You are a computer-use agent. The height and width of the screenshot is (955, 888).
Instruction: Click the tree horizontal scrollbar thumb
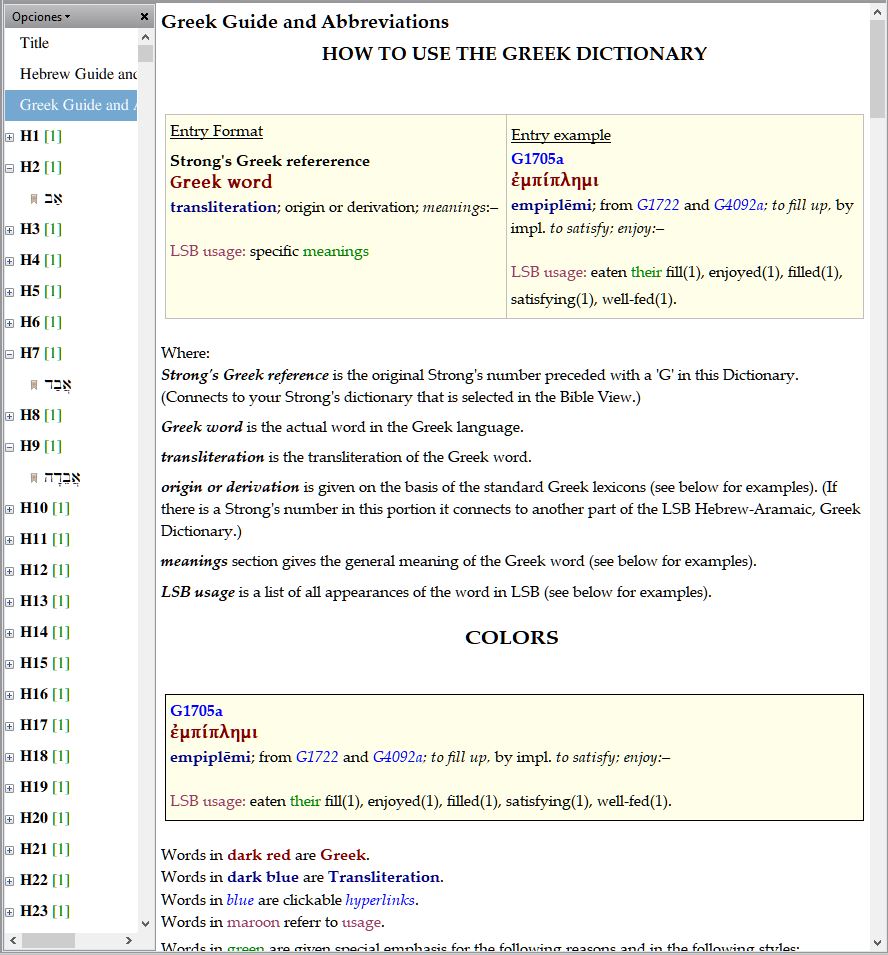(x=49, y=940)
